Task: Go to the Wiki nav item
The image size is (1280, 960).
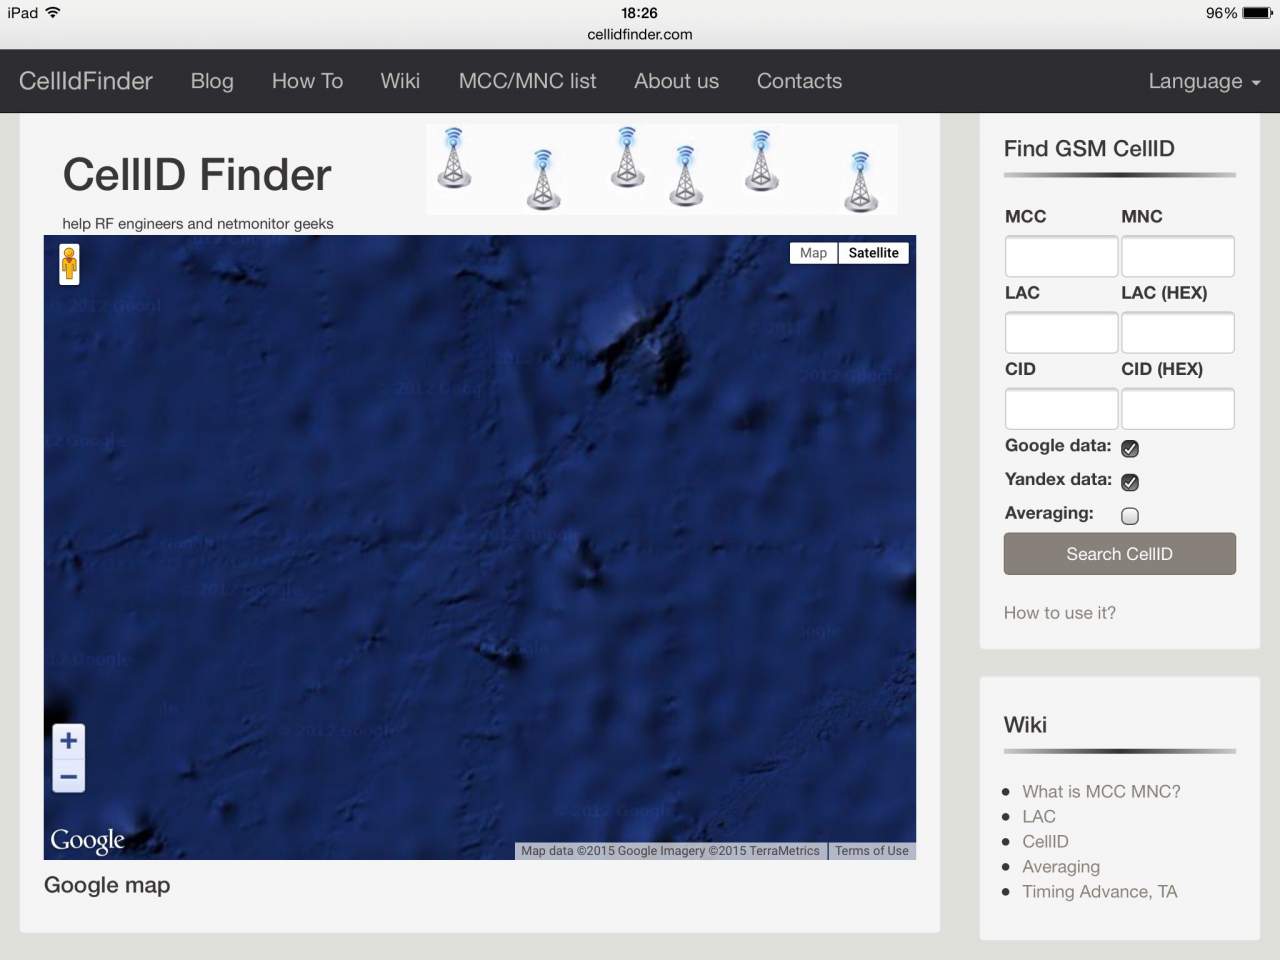Action: click(400, 81)
